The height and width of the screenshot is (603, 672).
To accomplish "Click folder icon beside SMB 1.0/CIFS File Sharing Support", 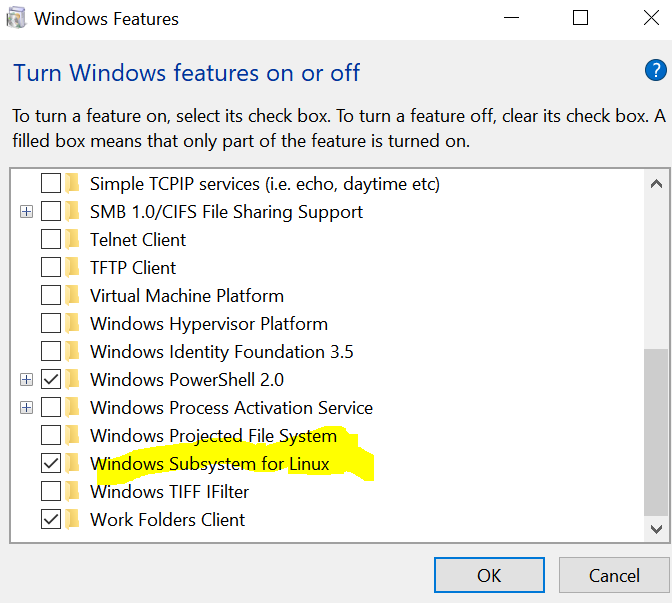I will pos(72,212).
